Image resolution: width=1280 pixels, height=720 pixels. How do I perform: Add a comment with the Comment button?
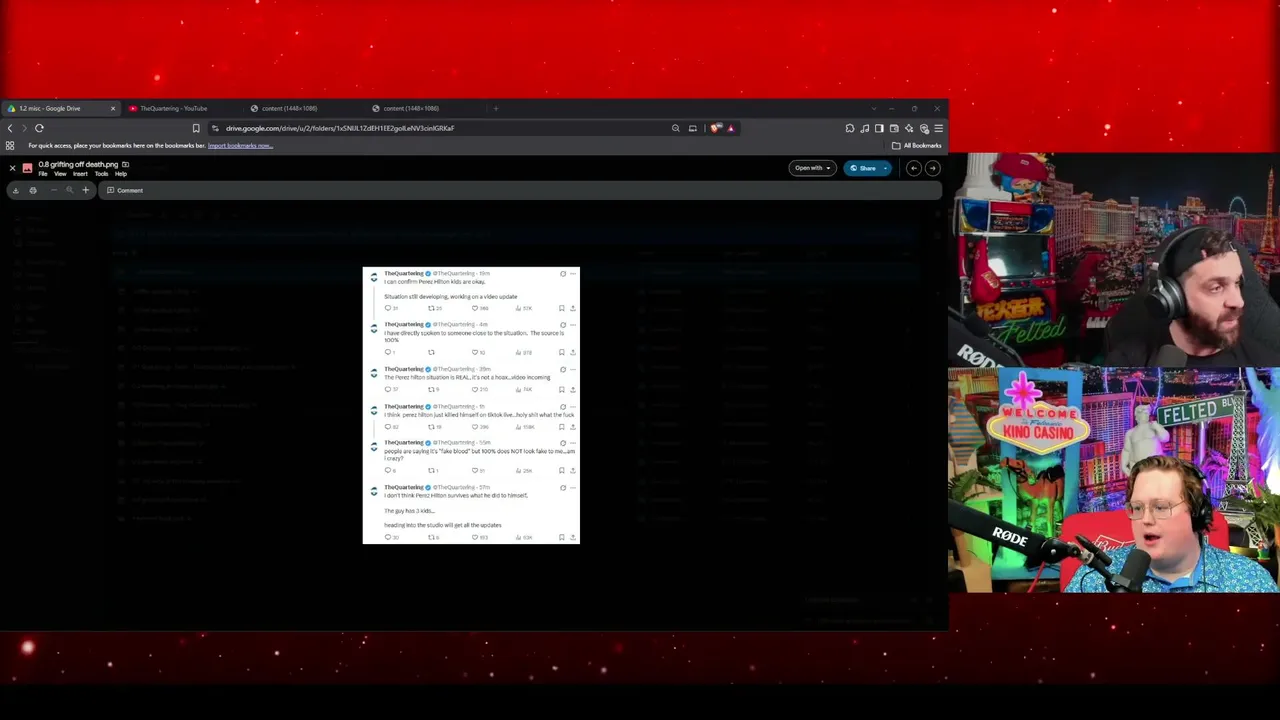click(125, 190)
